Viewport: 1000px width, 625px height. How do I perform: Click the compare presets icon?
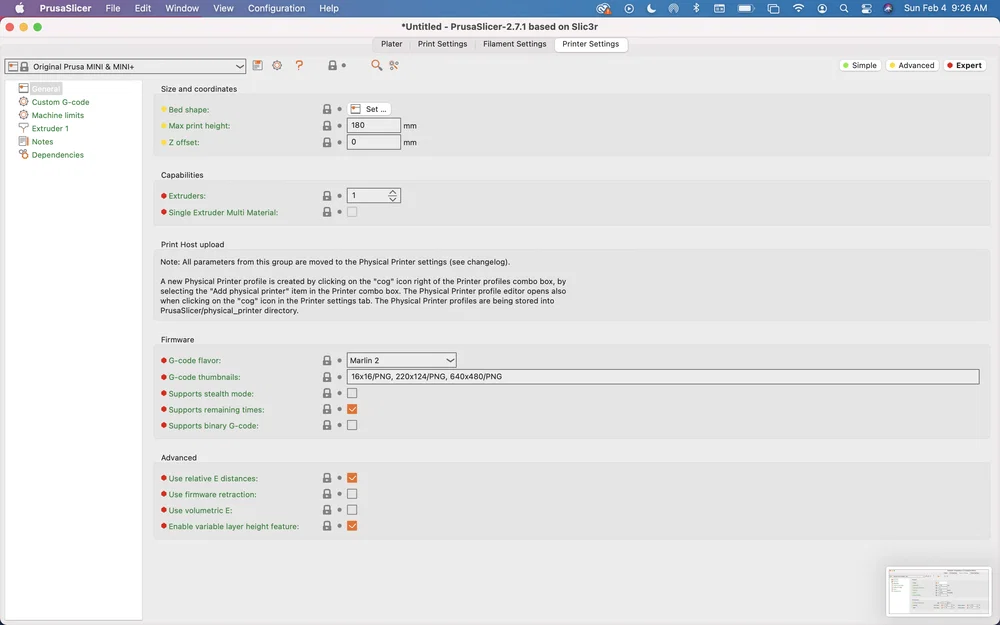[x=394, y=65]
